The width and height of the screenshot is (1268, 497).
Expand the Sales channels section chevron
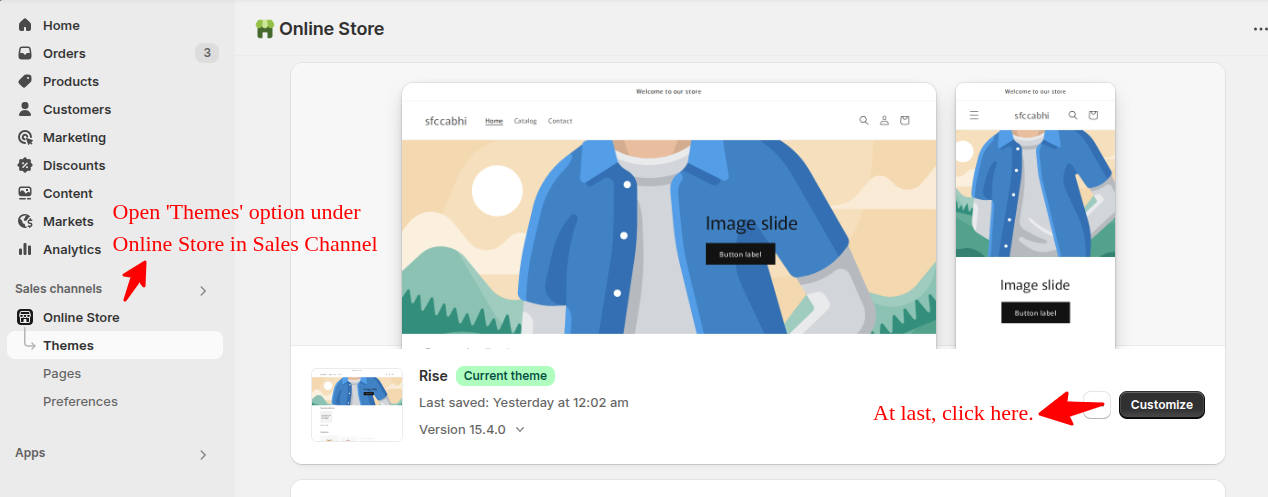(x=203, y=290)
